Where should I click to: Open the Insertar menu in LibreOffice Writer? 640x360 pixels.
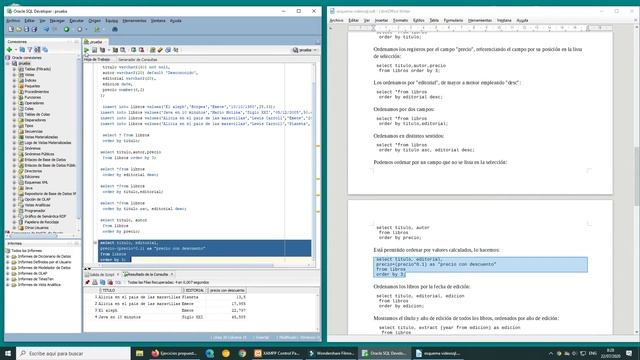(x=381, y=20)
